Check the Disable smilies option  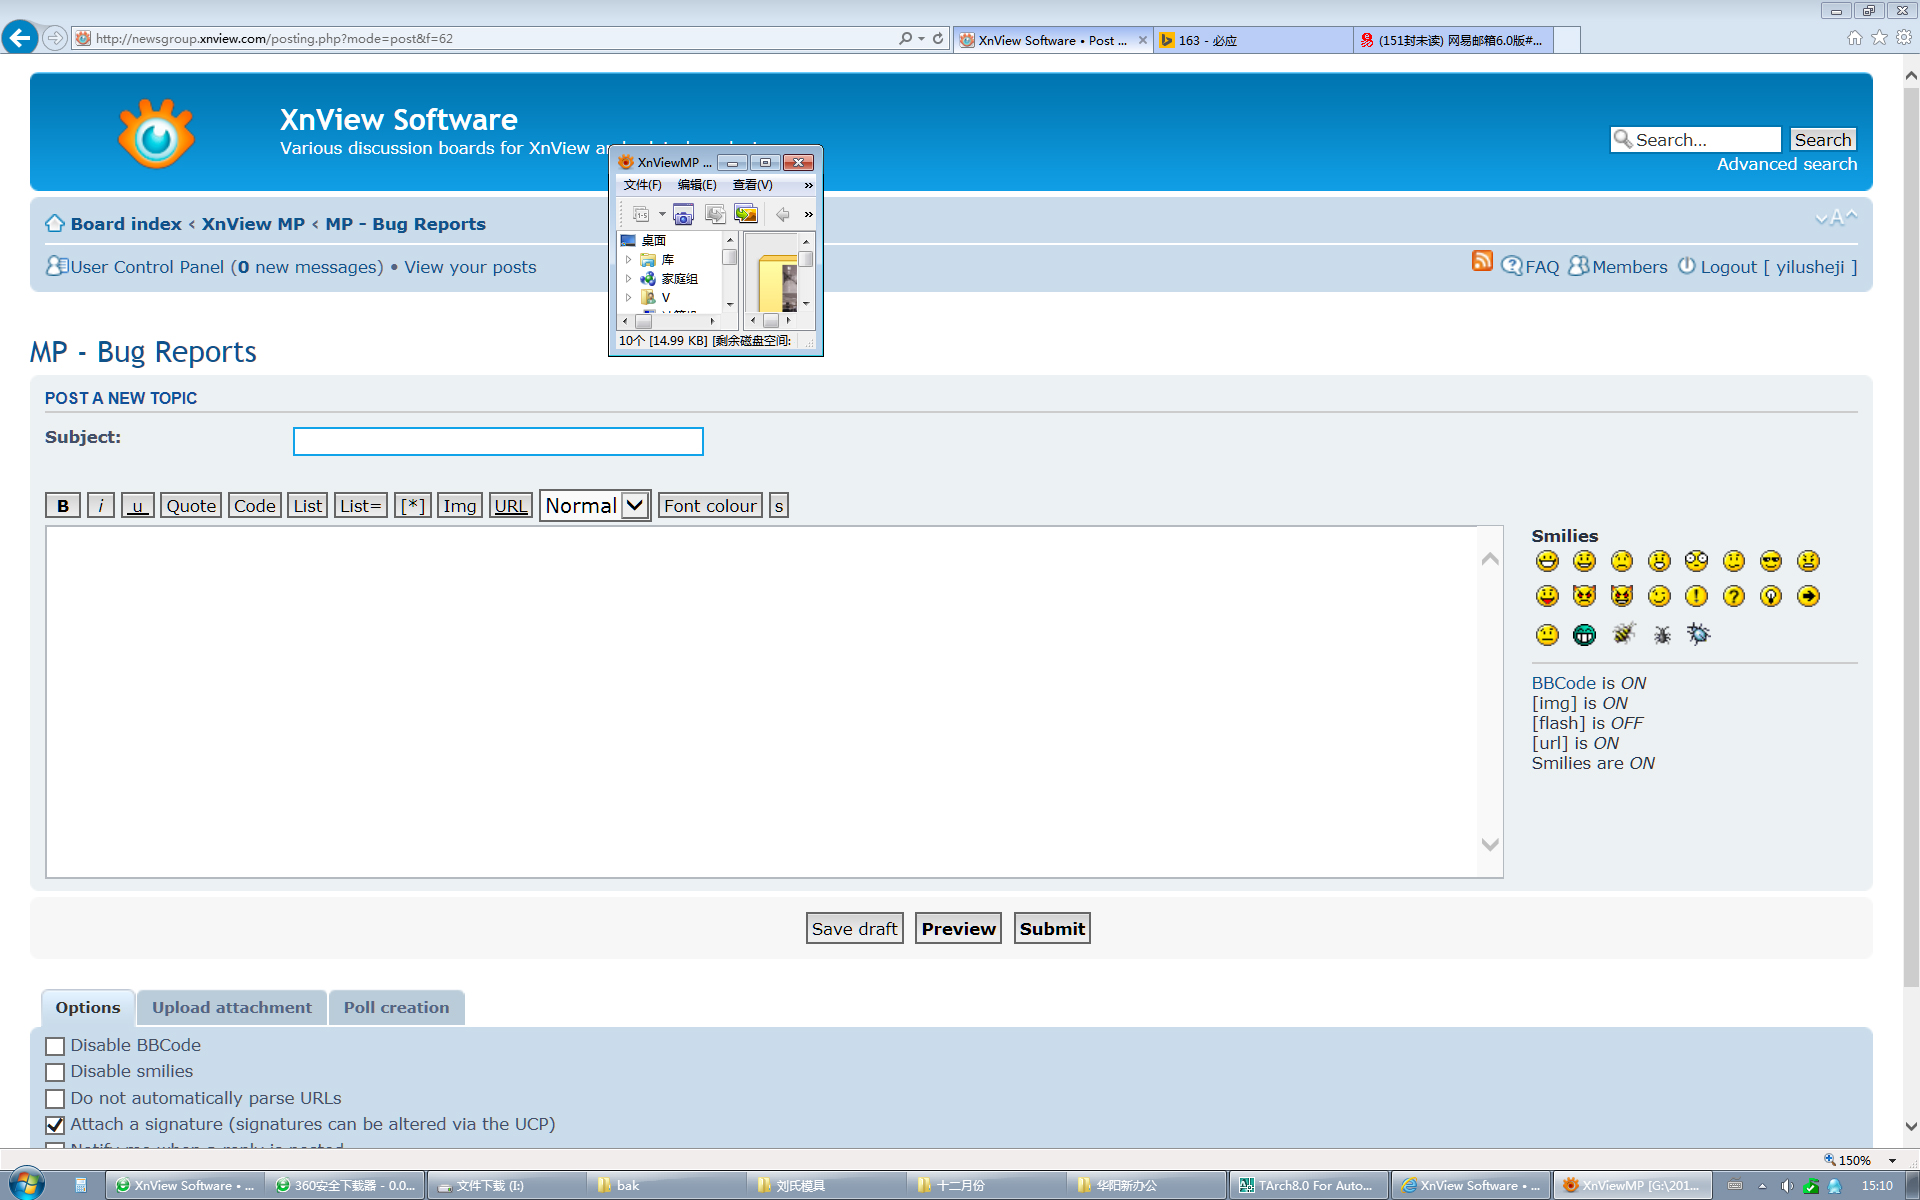tap(55, 1072)
